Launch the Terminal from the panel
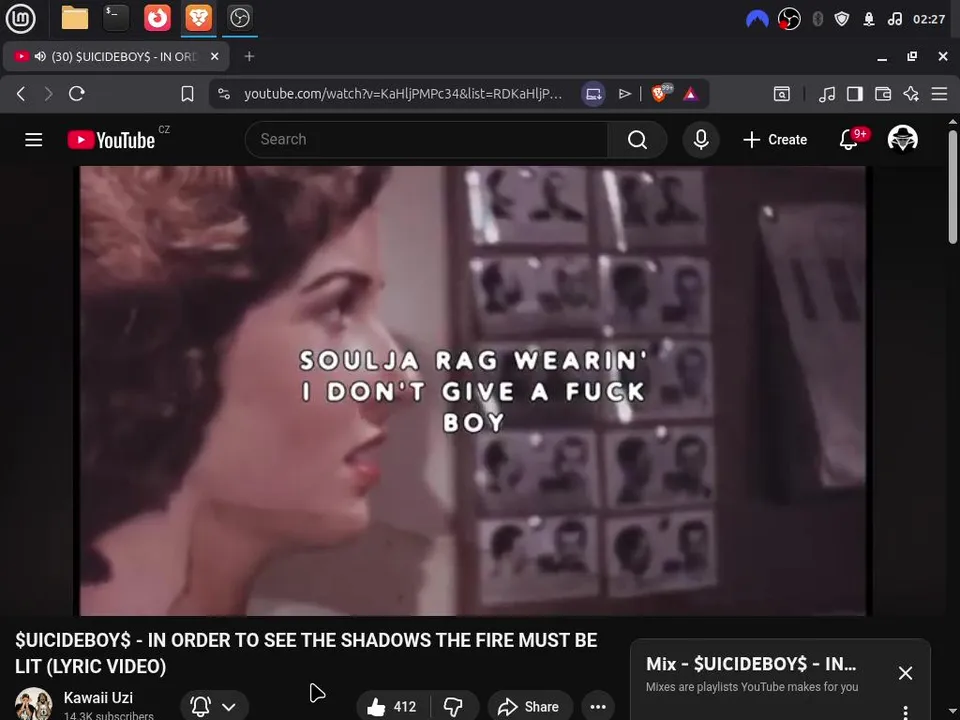960x720 pixels. click(116, 18)
